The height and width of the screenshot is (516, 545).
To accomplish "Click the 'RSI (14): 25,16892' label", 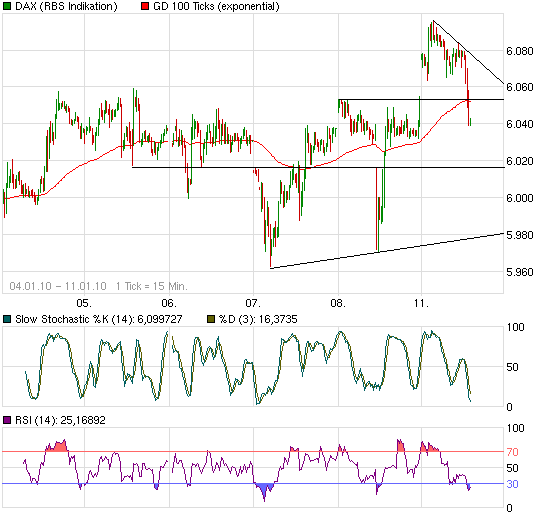I will tap(60, 420).
